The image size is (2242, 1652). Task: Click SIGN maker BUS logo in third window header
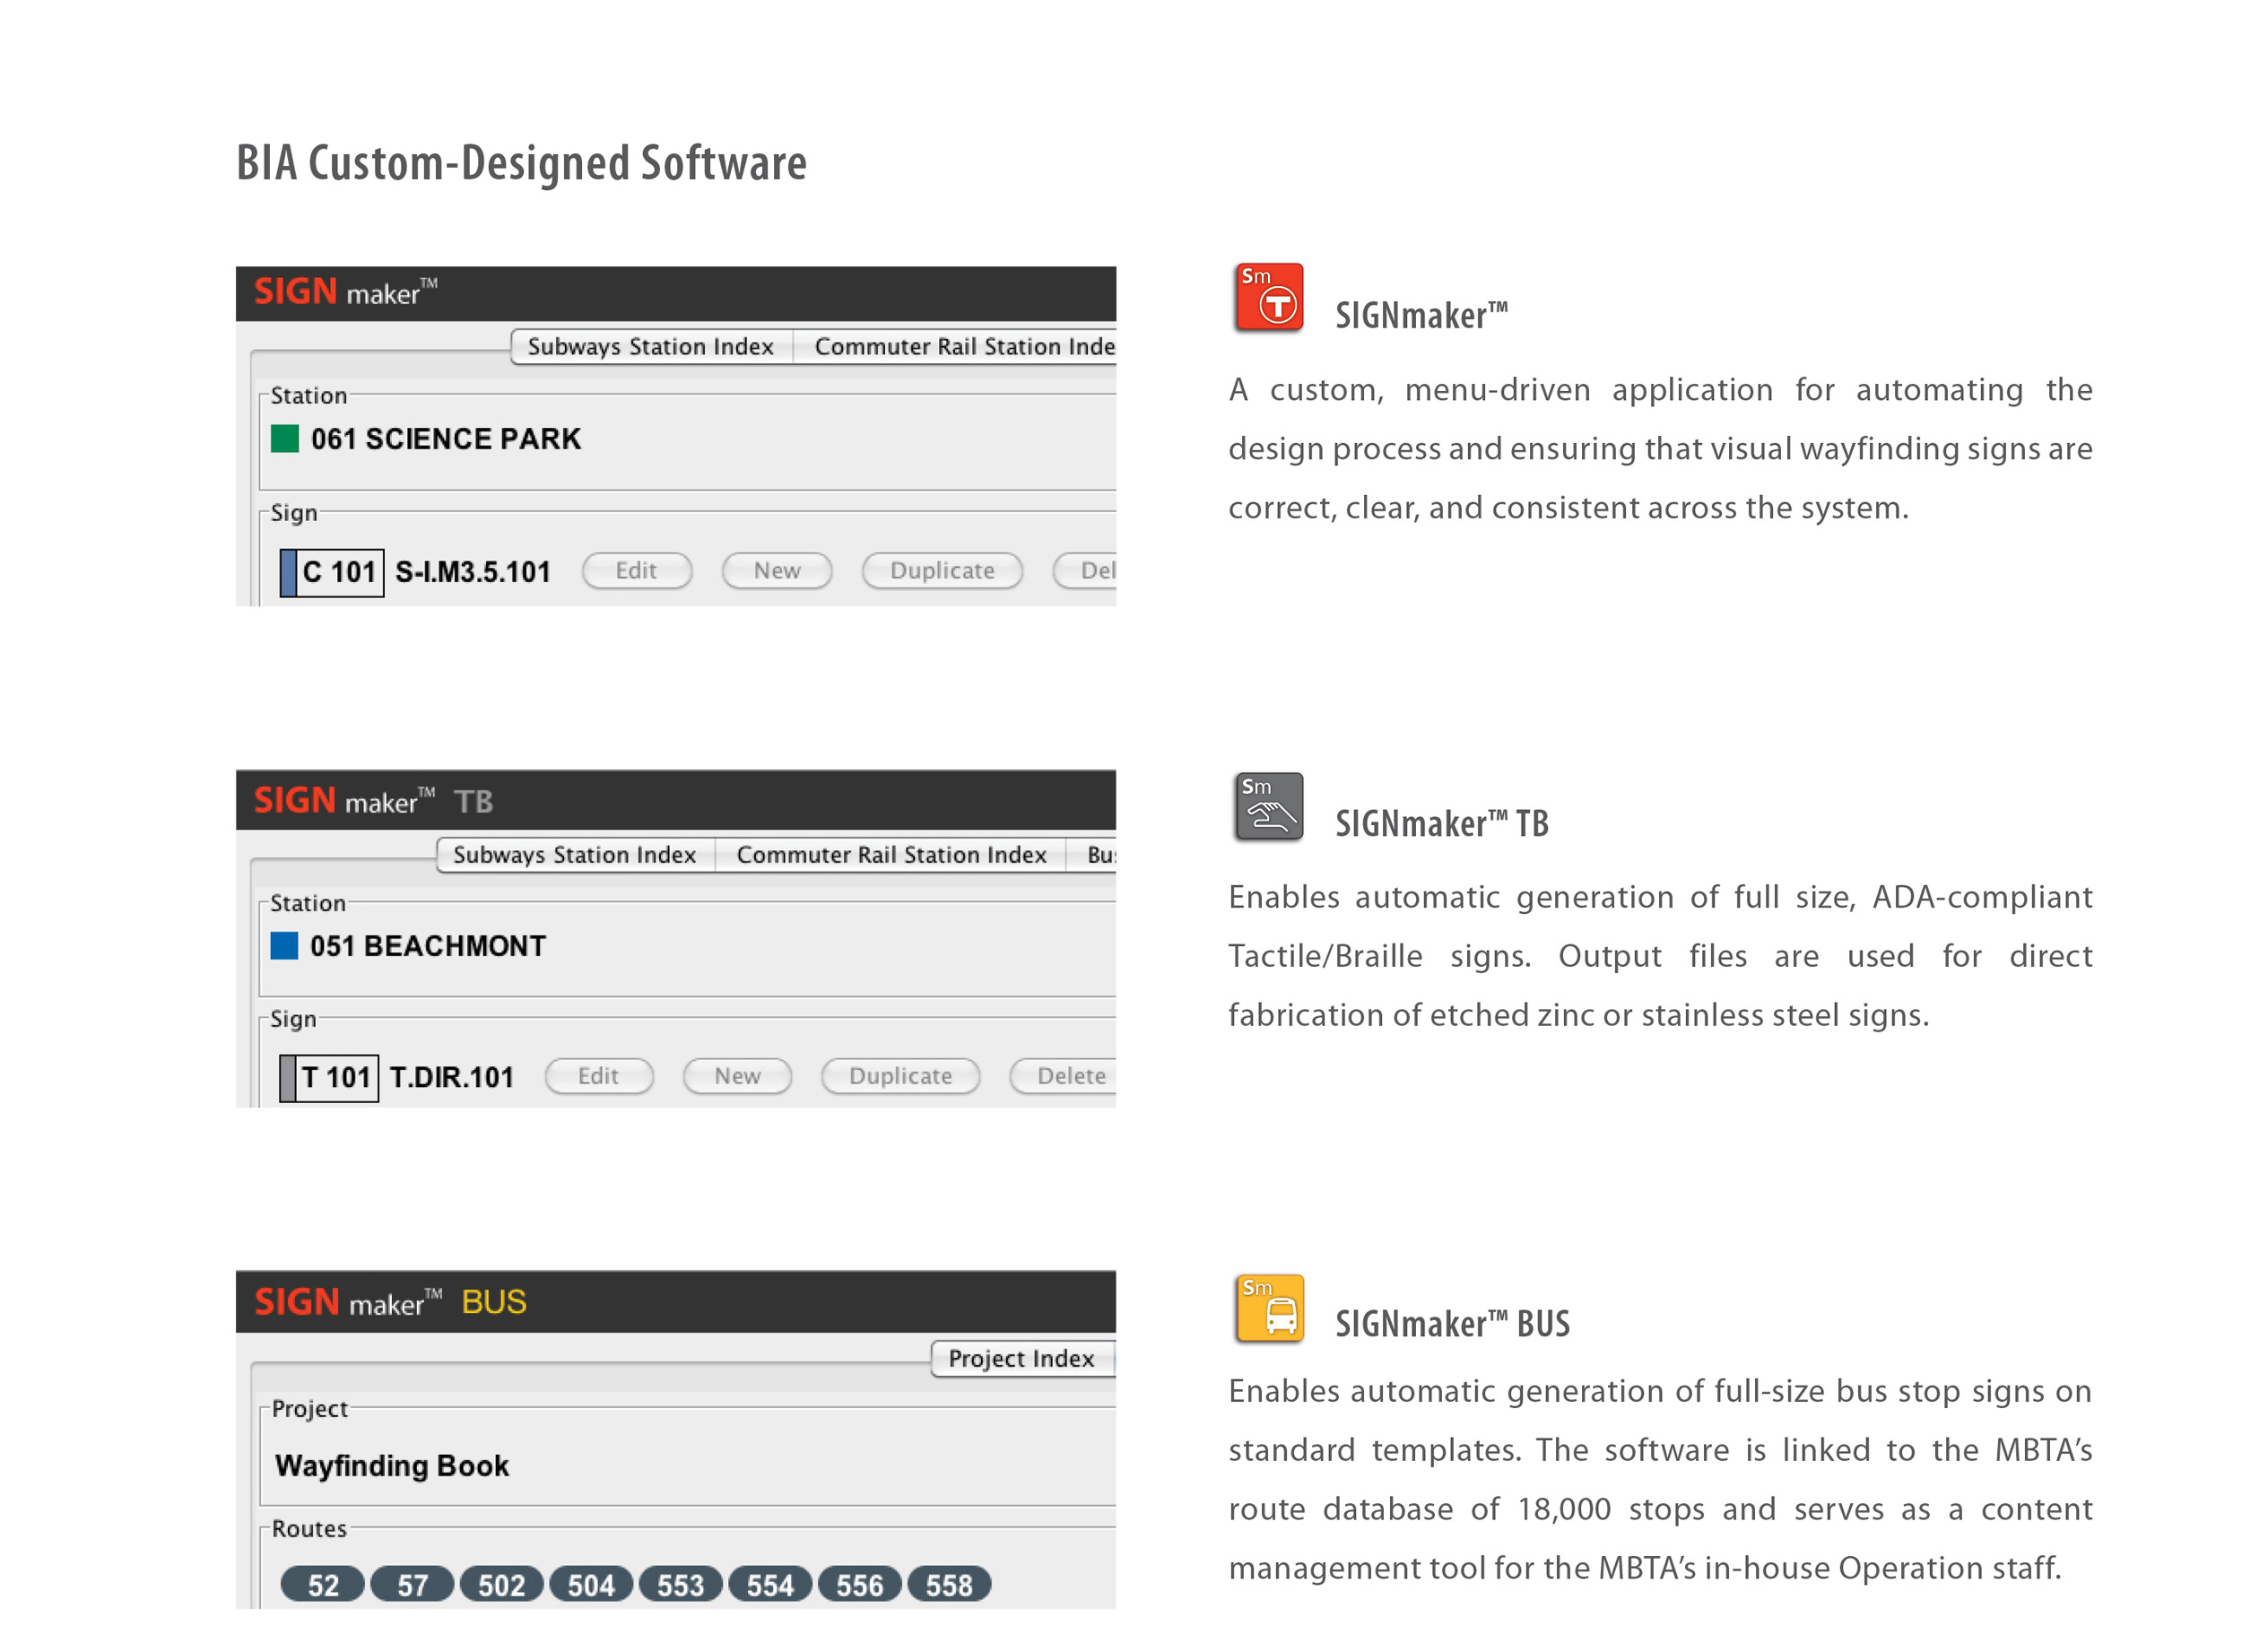pos(390,1302)
